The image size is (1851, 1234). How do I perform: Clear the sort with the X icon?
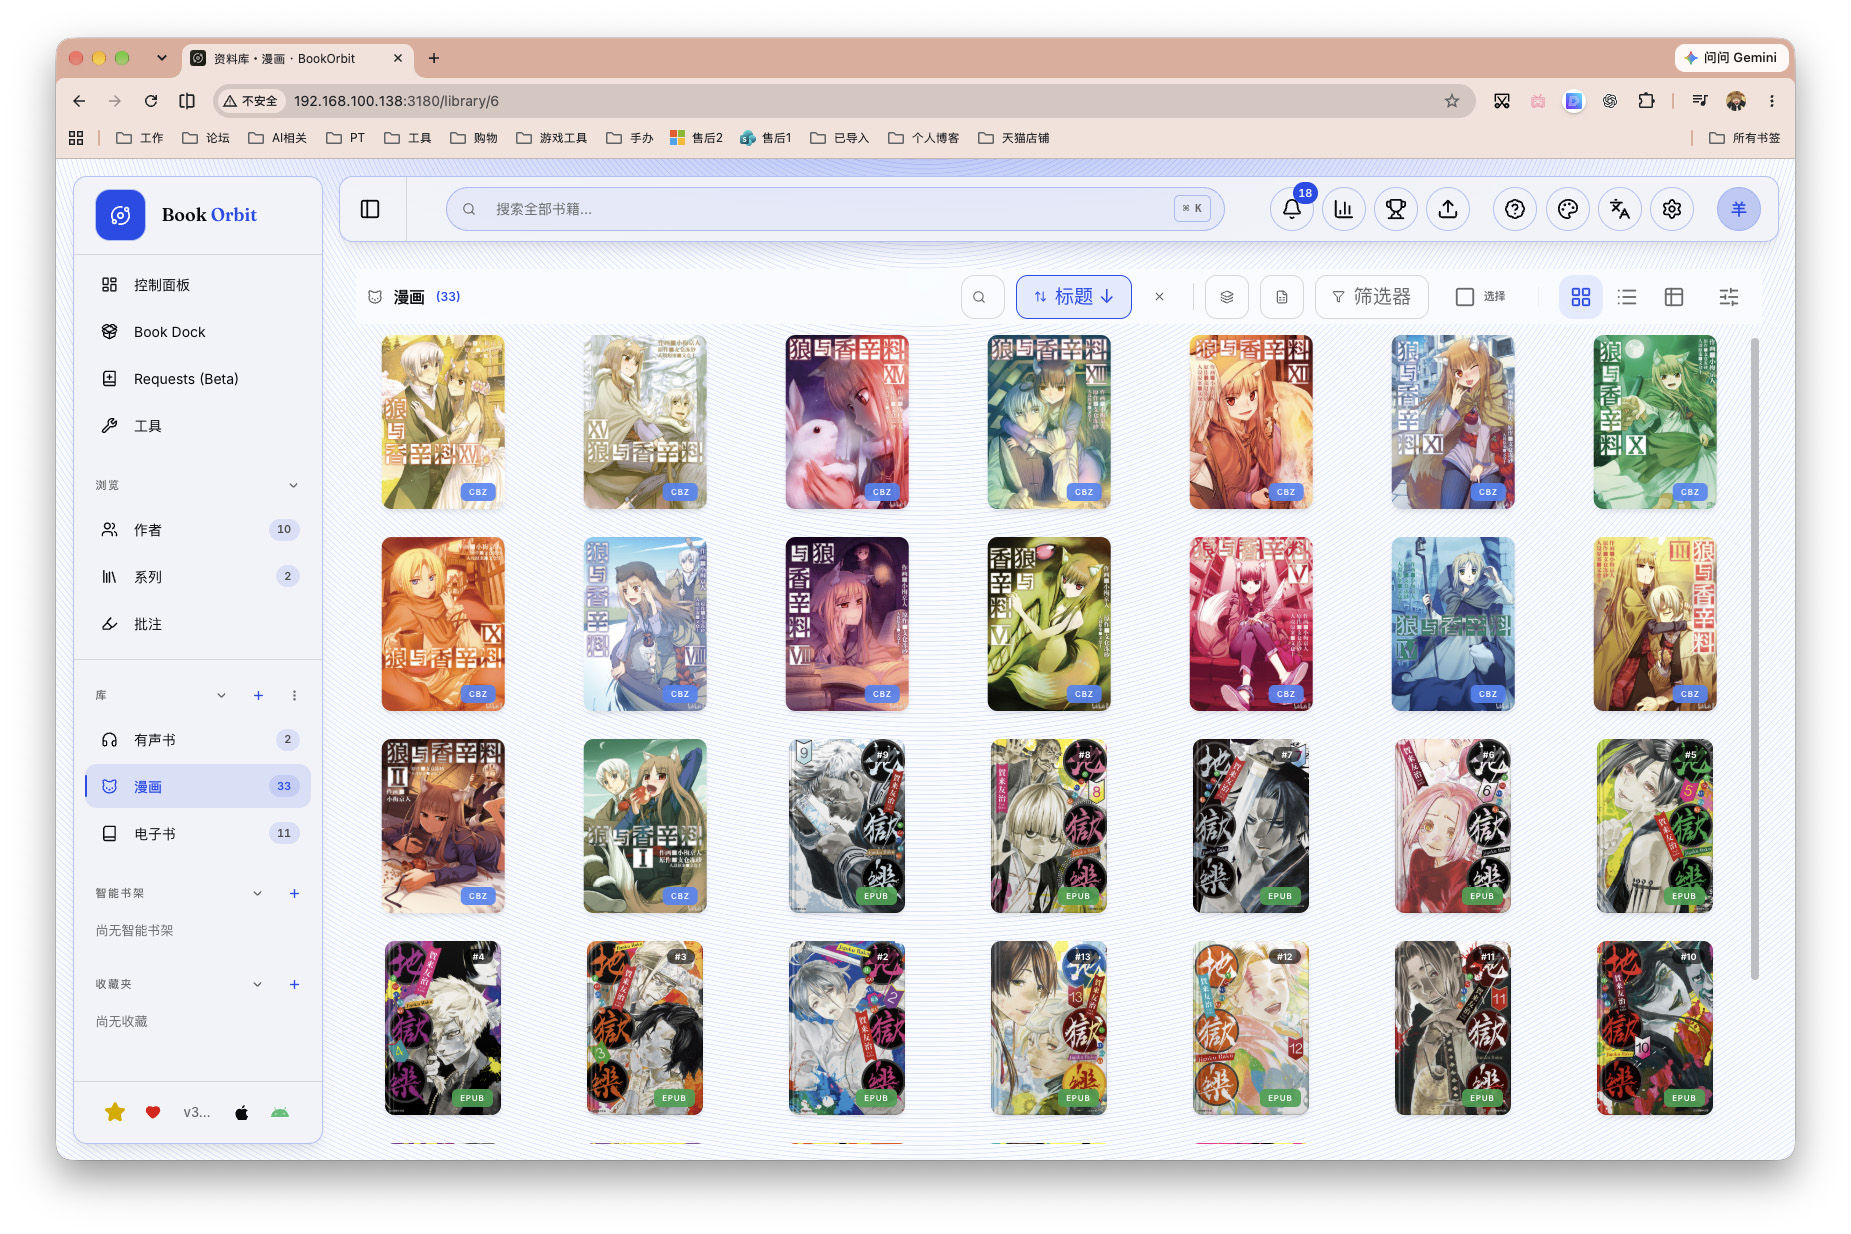coord(1159,297)
